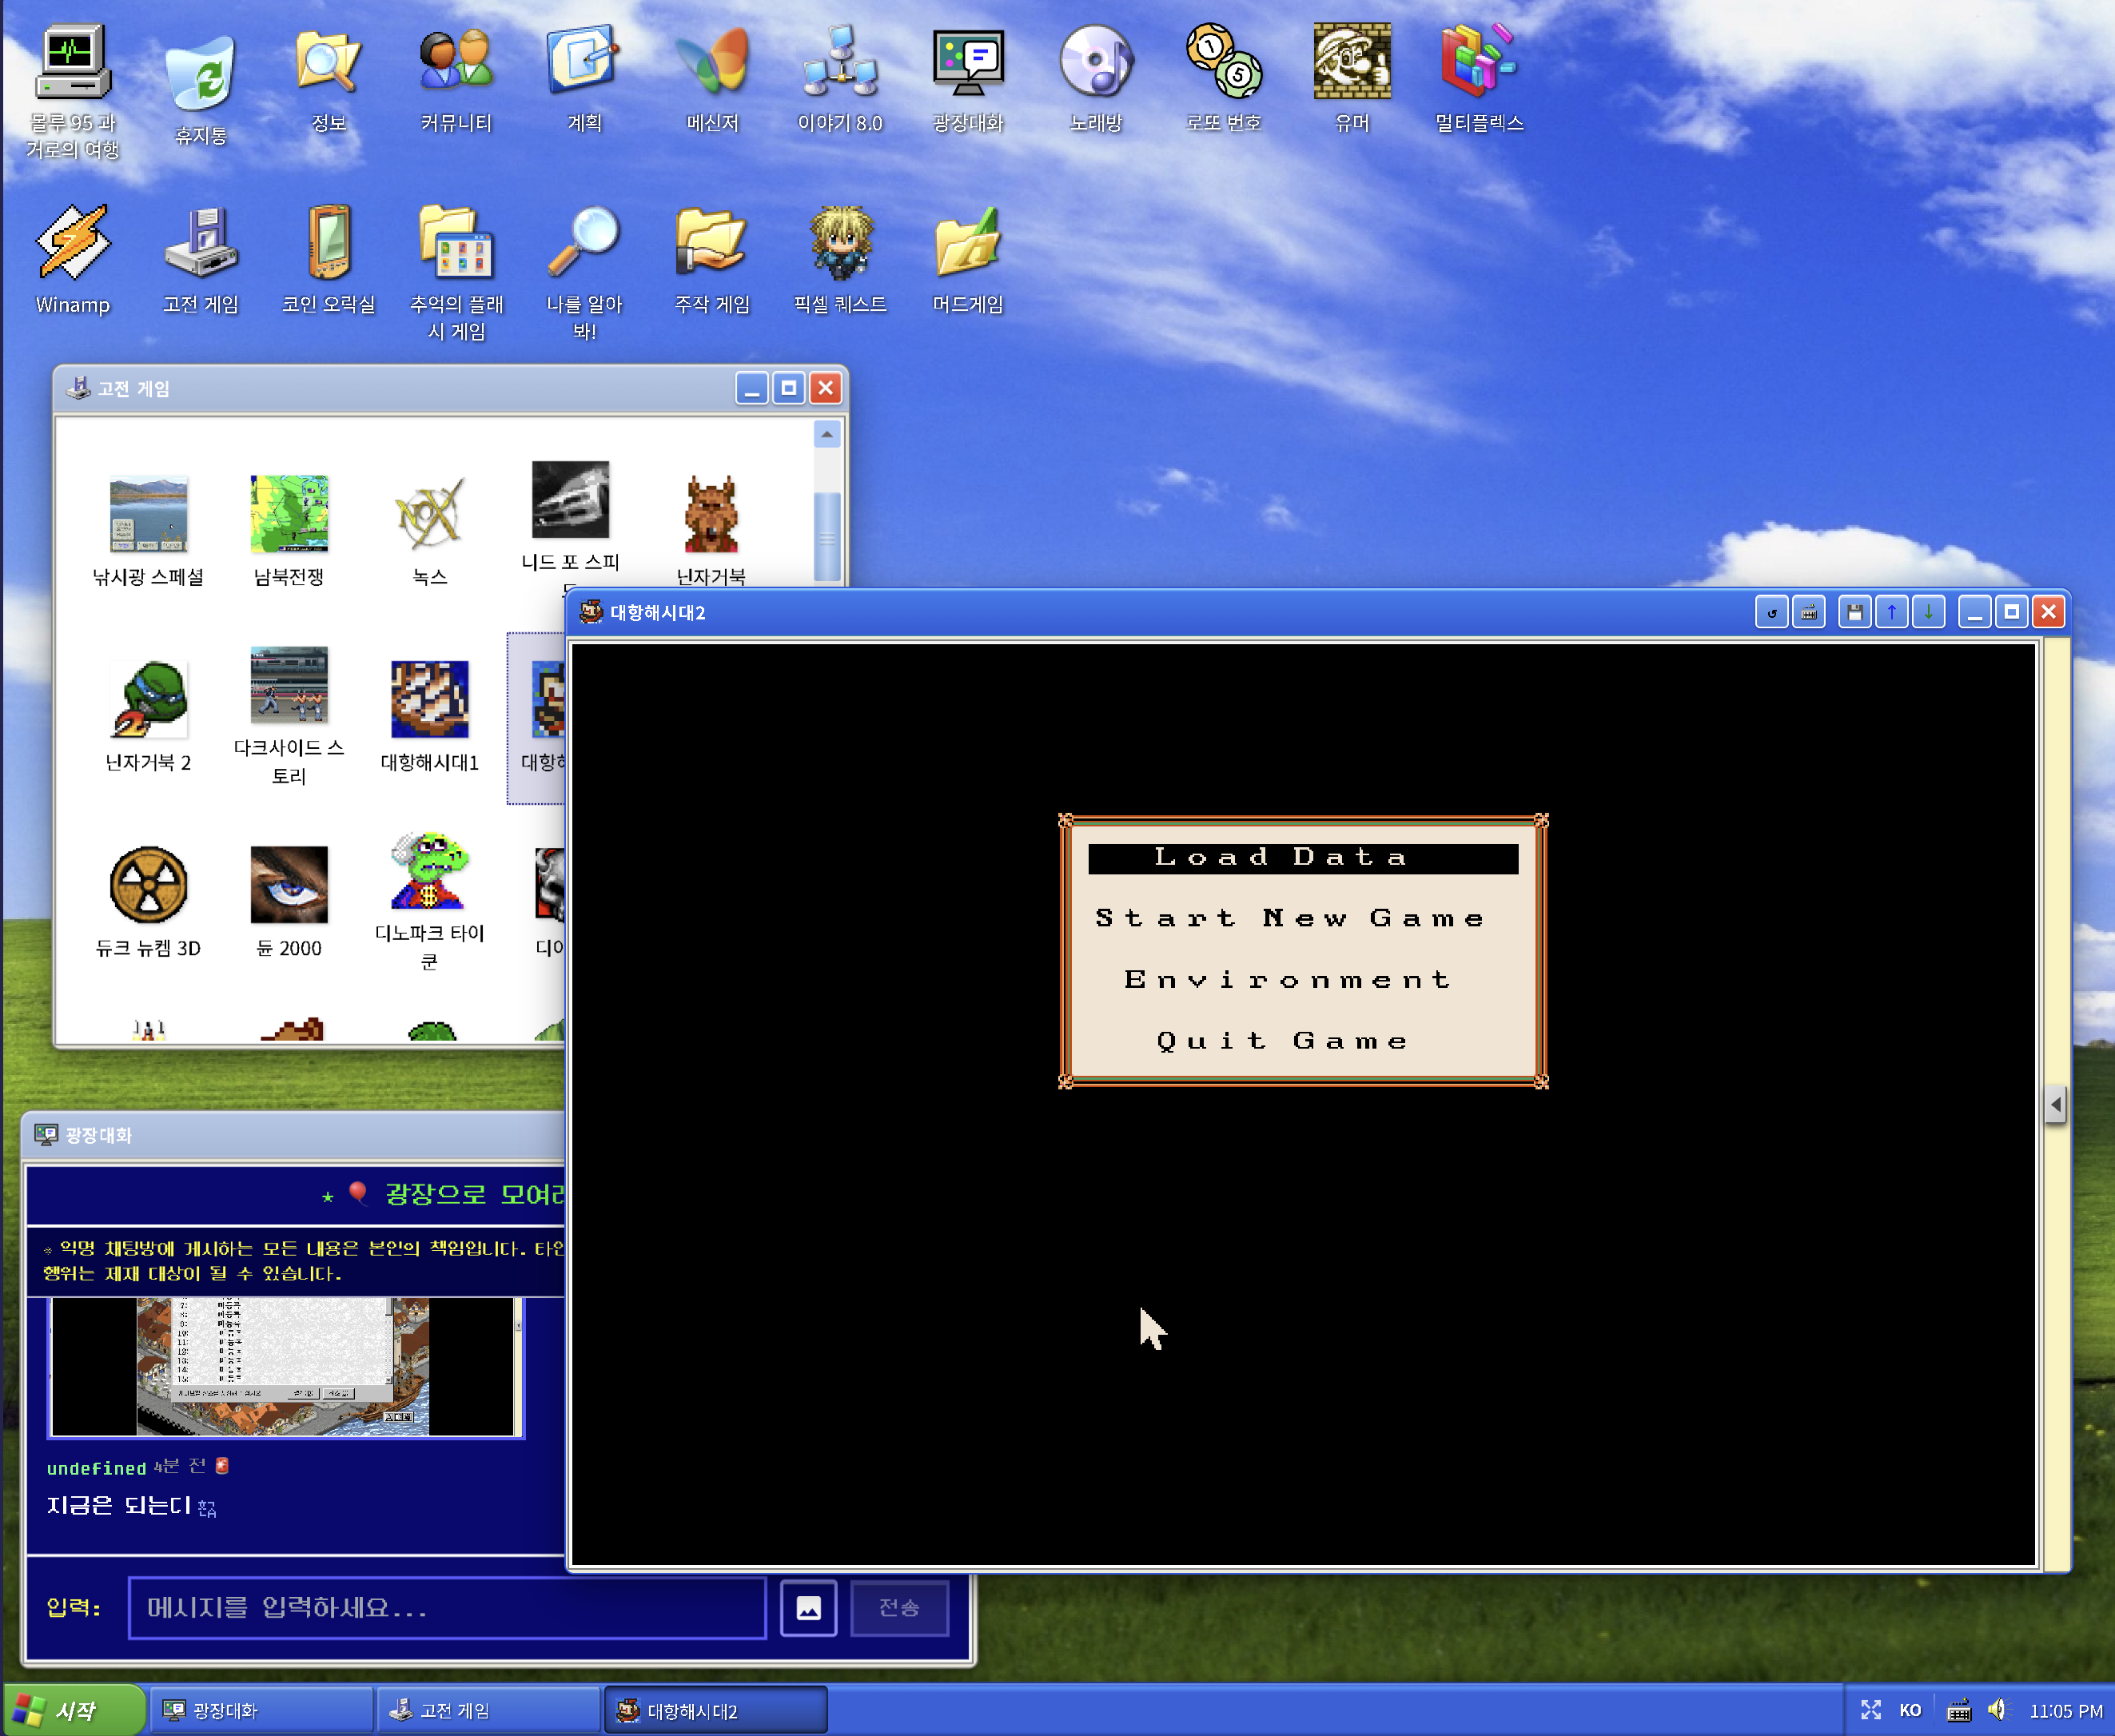Open the shared game screenshot thumbnail in chat

pos(286,1367)
